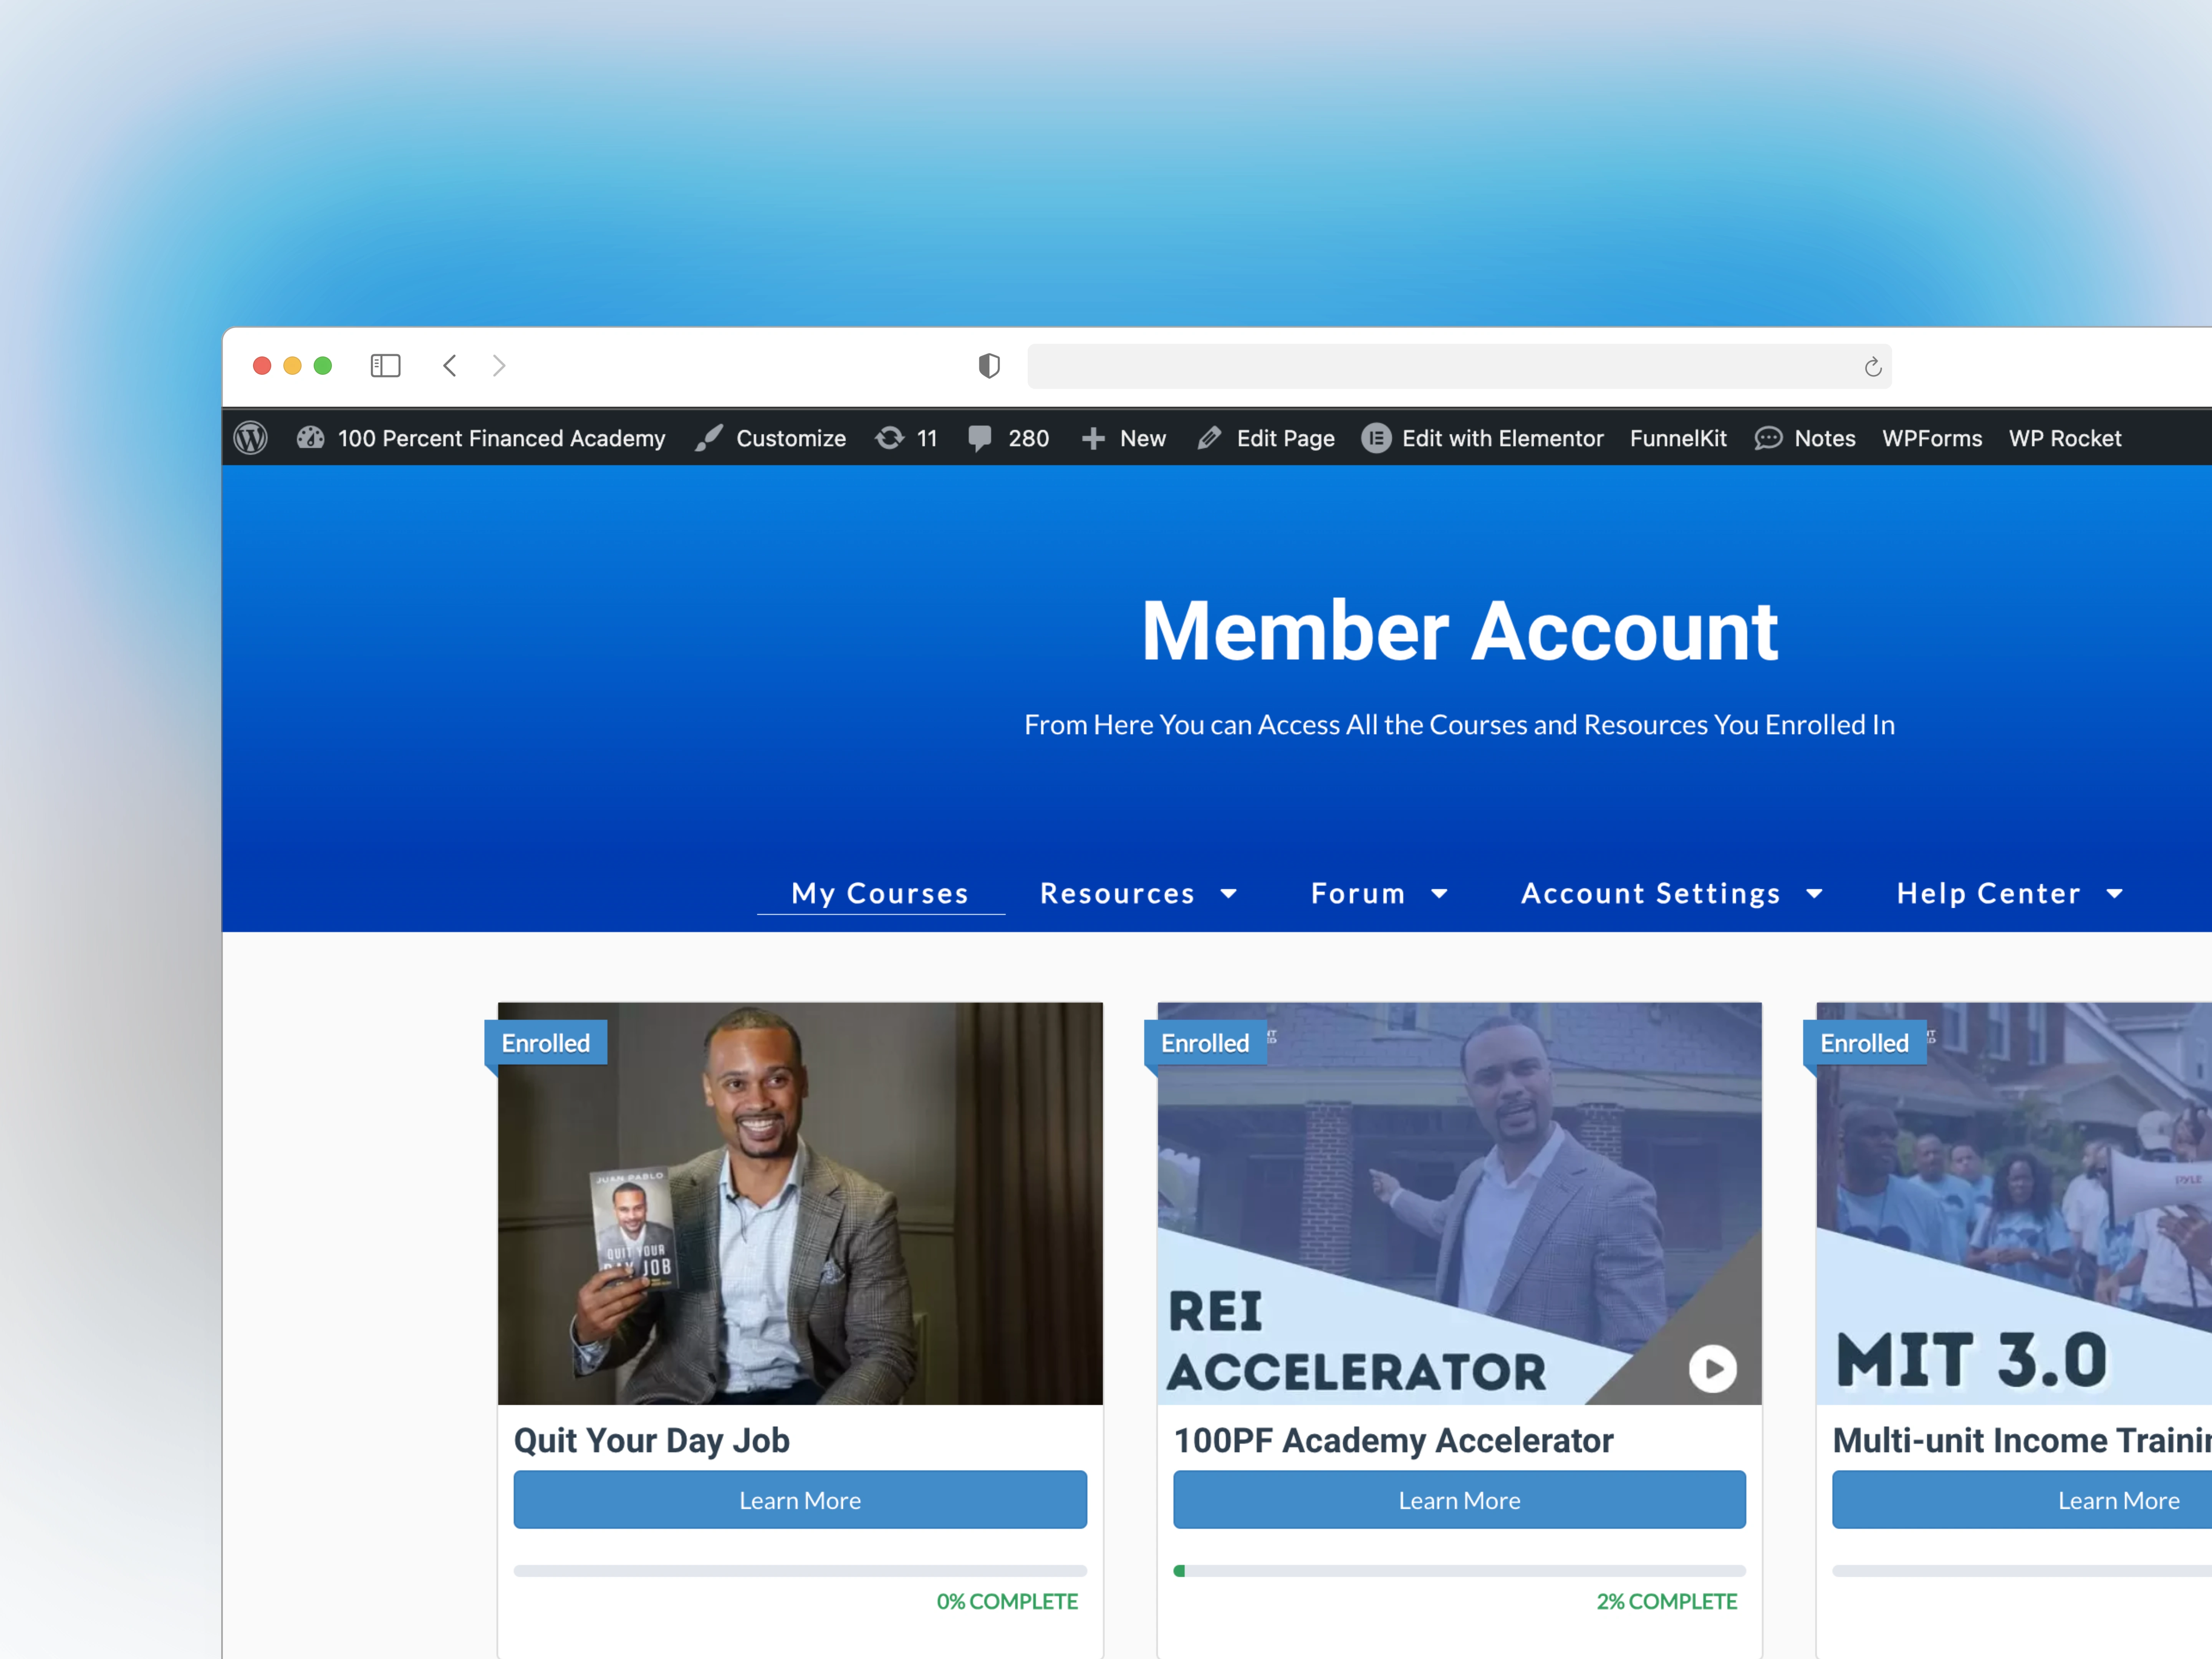2212x1659 pixels.
Task: Click the Enrolled badge on Quit Your Day Job
Action: 546,1043
